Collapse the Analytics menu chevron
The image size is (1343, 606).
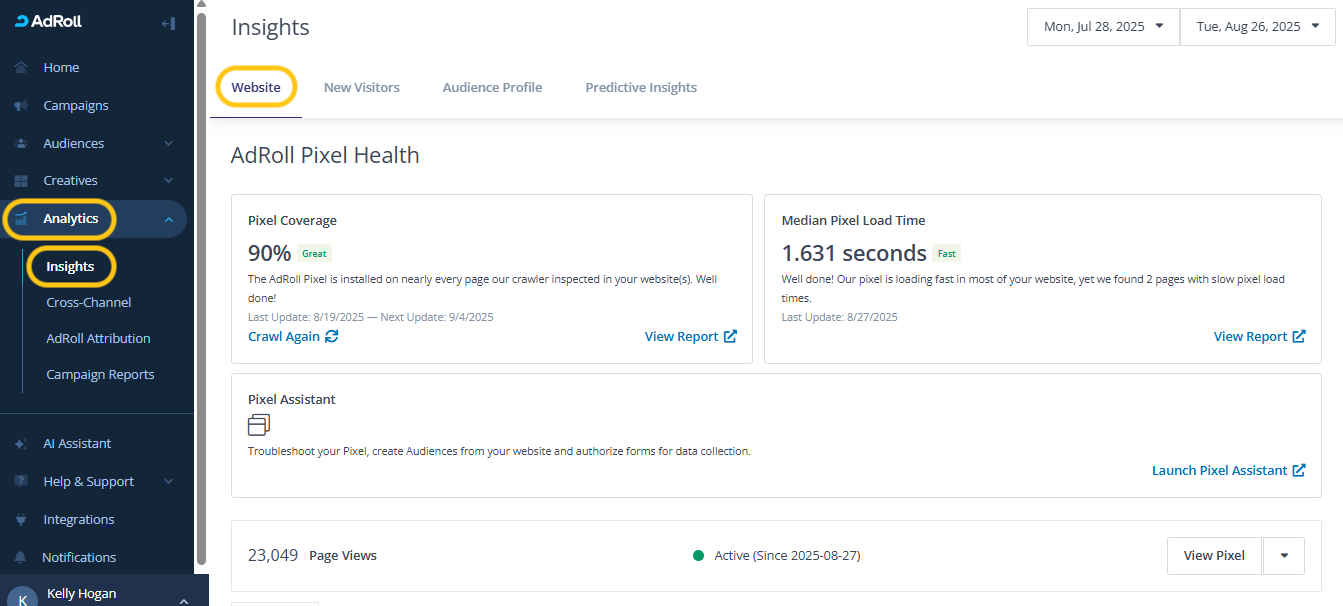click(168, 220)
